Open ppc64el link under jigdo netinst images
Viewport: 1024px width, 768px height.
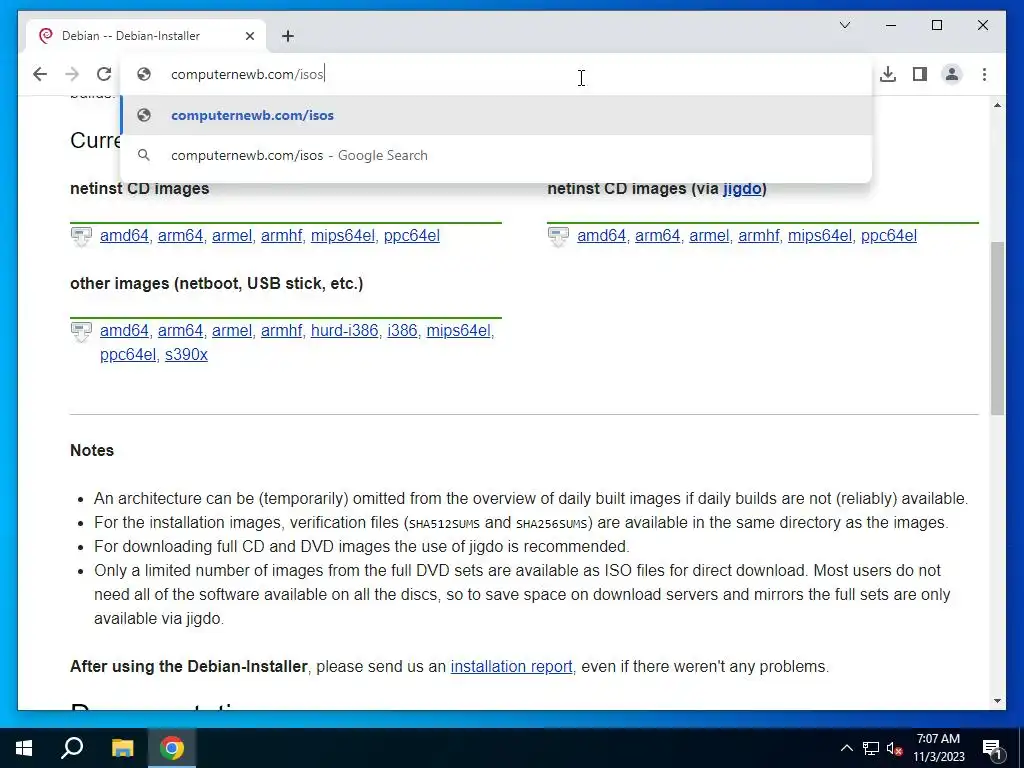point(889,236)
